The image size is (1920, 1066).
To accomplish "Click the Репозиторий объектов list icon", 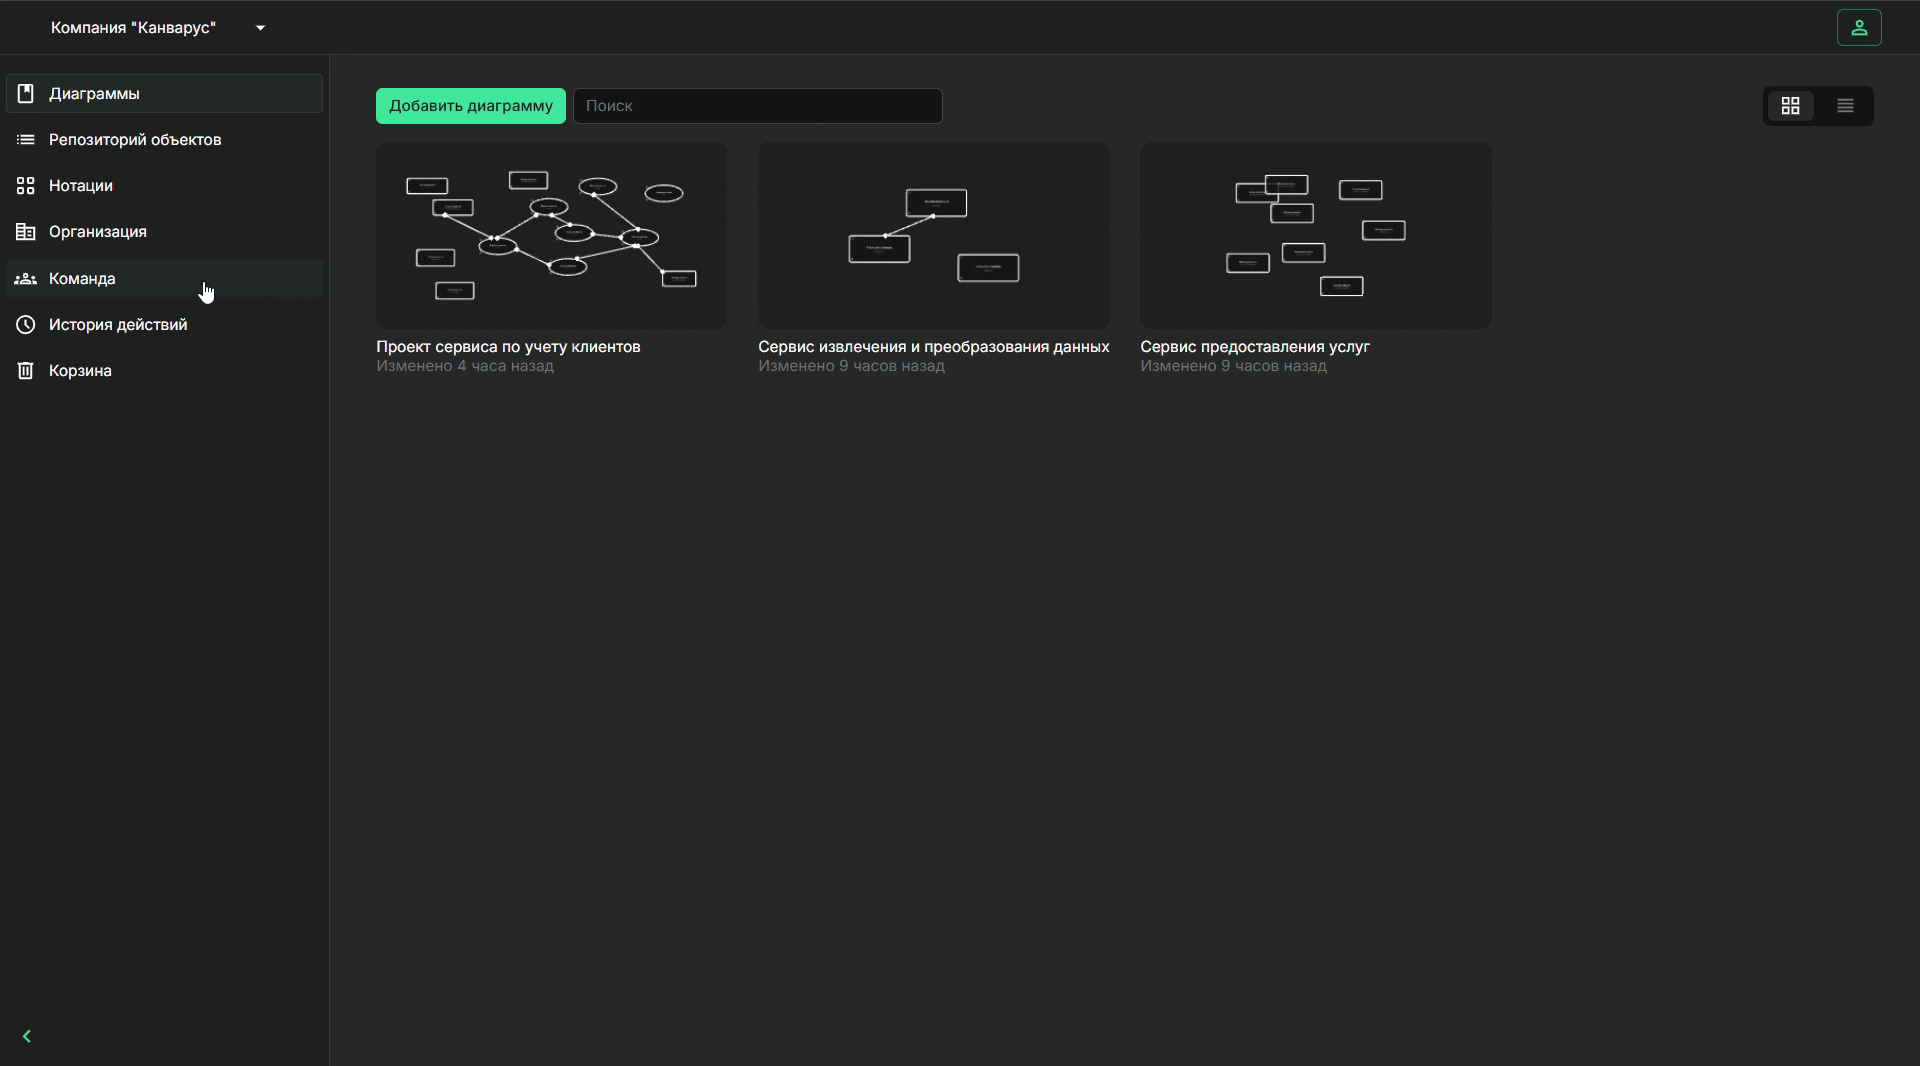I will click(x=26, y=140).
